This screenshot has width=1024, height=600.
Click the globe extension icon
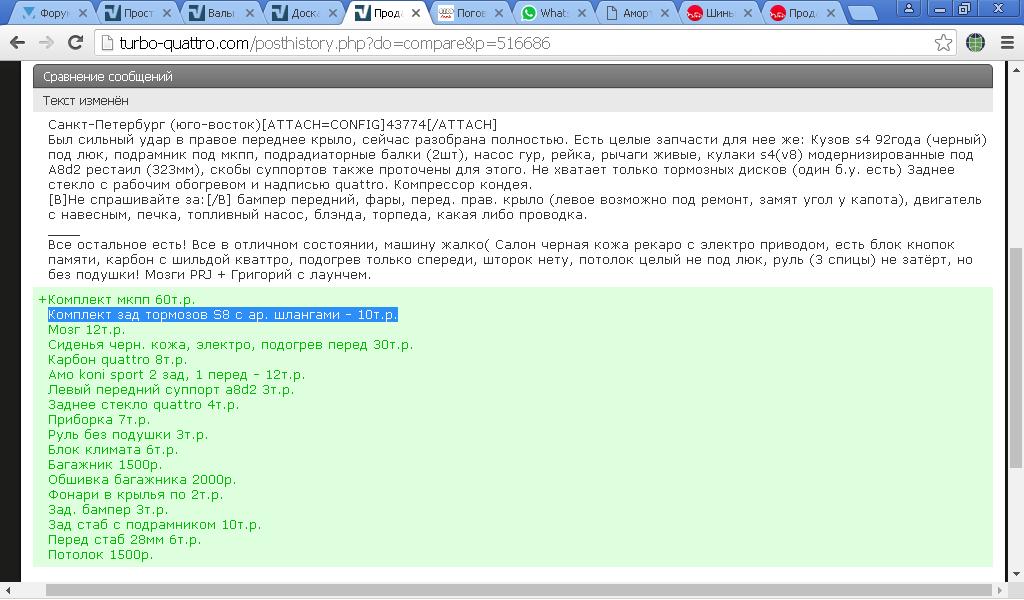pyautogui.click(x=976, y=43)
